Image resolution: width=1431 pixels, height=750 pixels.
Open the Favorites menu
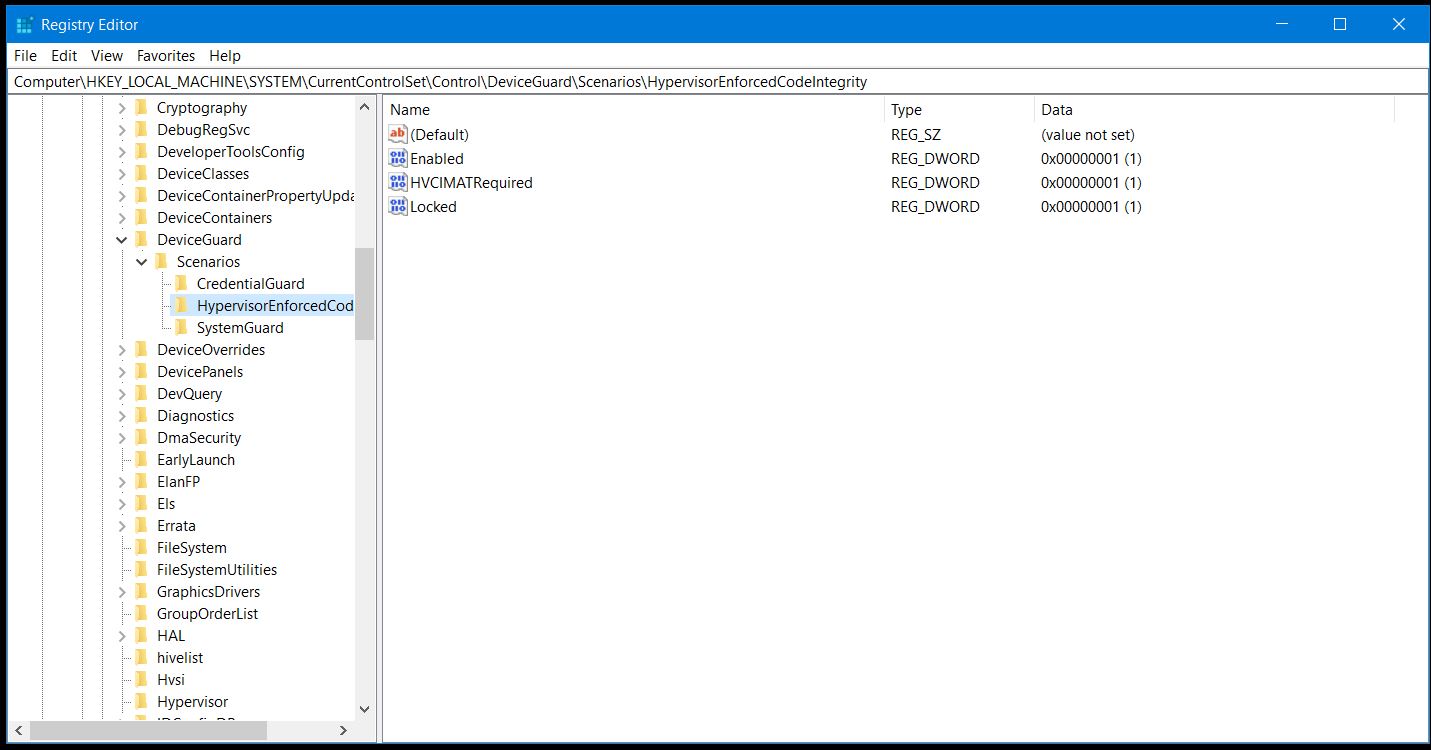(166, 56)
